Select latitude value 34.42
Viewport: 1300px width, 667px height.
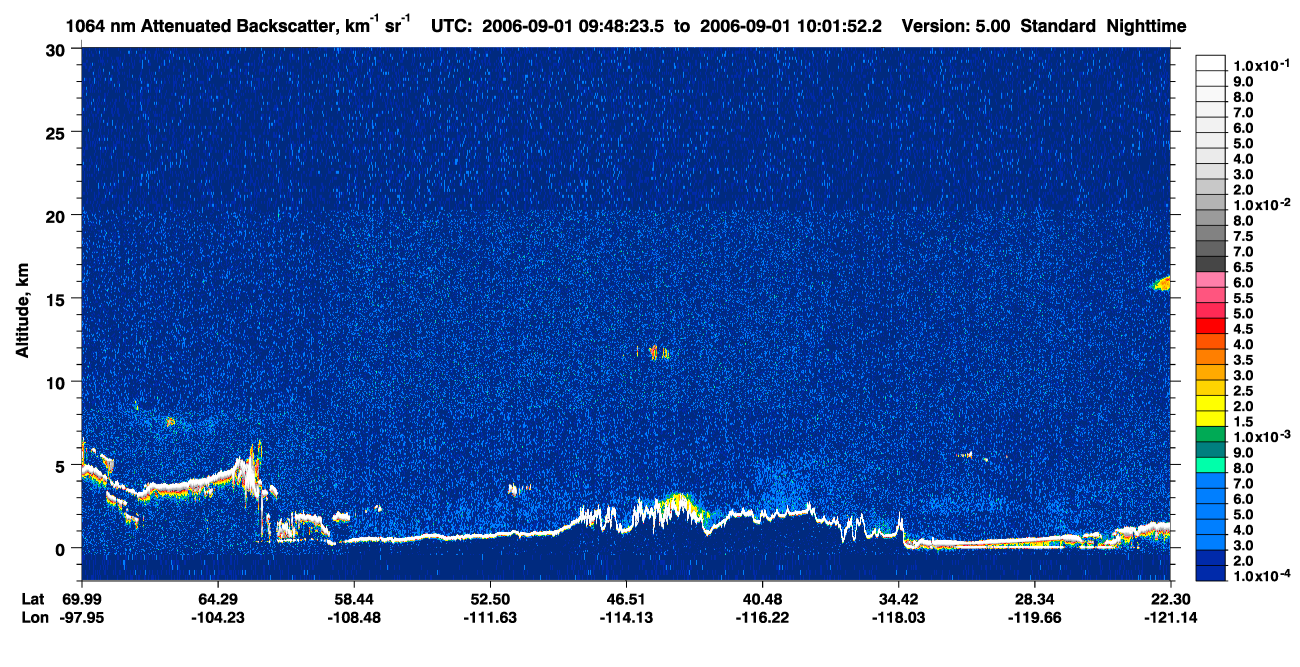coord(898,599)
